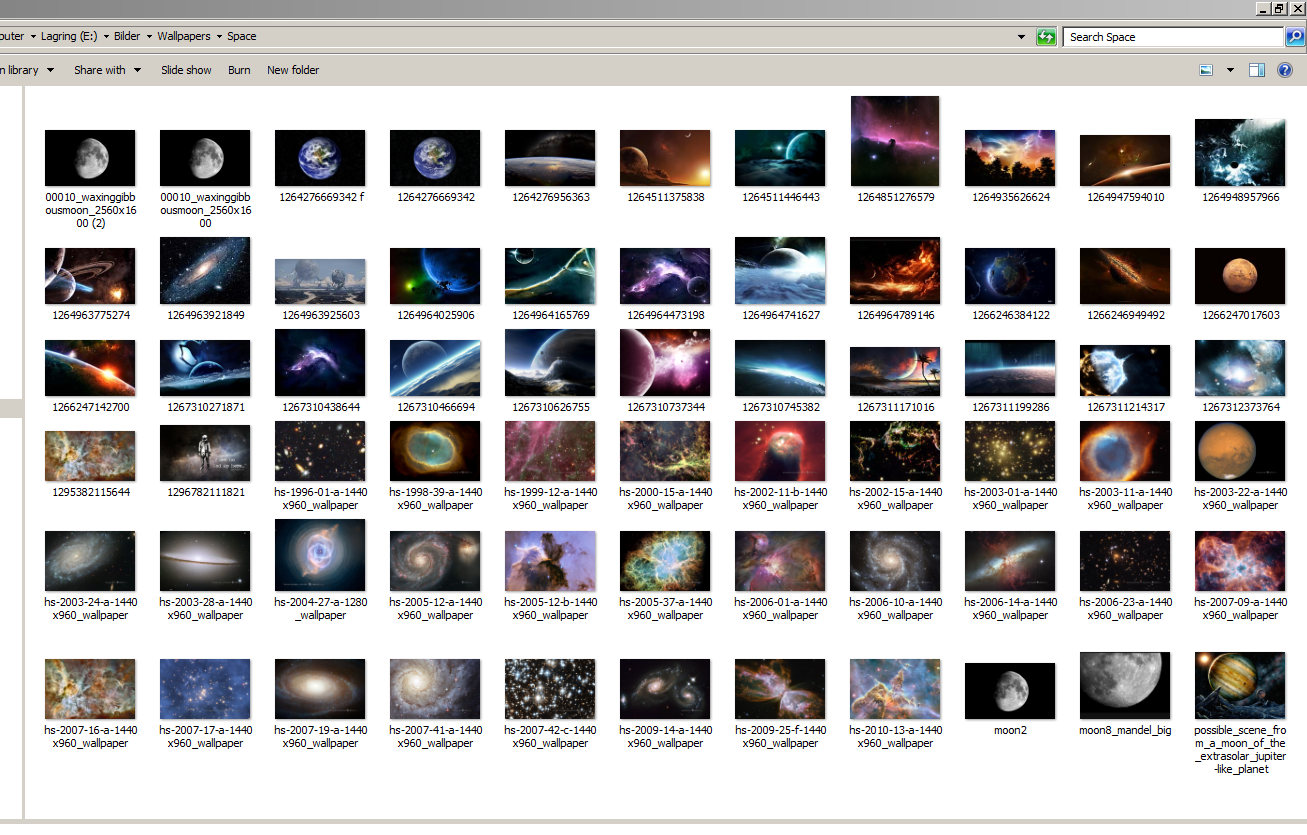Open the Include in library dropdown arrow
Screen dimensions: 1307x835
click(x=50, y=70)
